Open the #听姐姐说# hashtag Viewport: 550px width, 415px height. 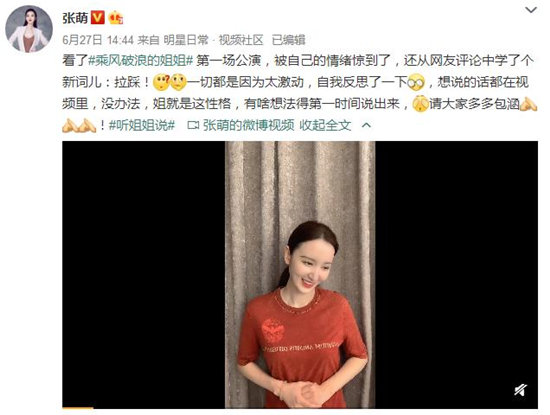142,125
